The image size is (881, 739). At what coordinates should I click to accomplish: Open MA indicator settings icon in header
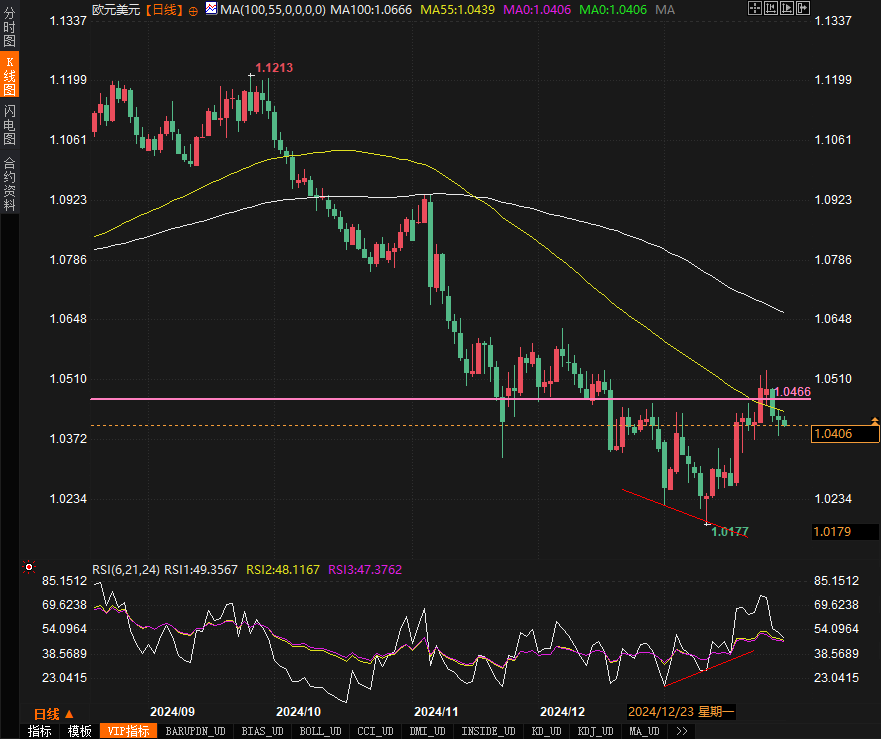210,10
